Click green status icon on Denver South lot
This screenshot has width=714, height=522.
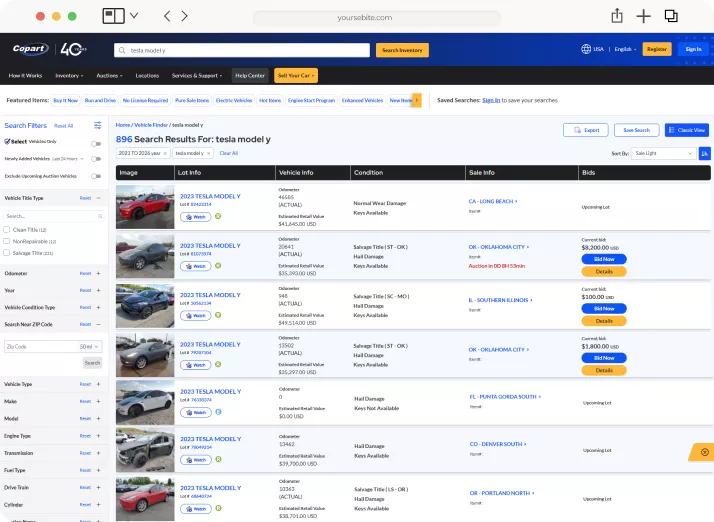tap(219, 459)
